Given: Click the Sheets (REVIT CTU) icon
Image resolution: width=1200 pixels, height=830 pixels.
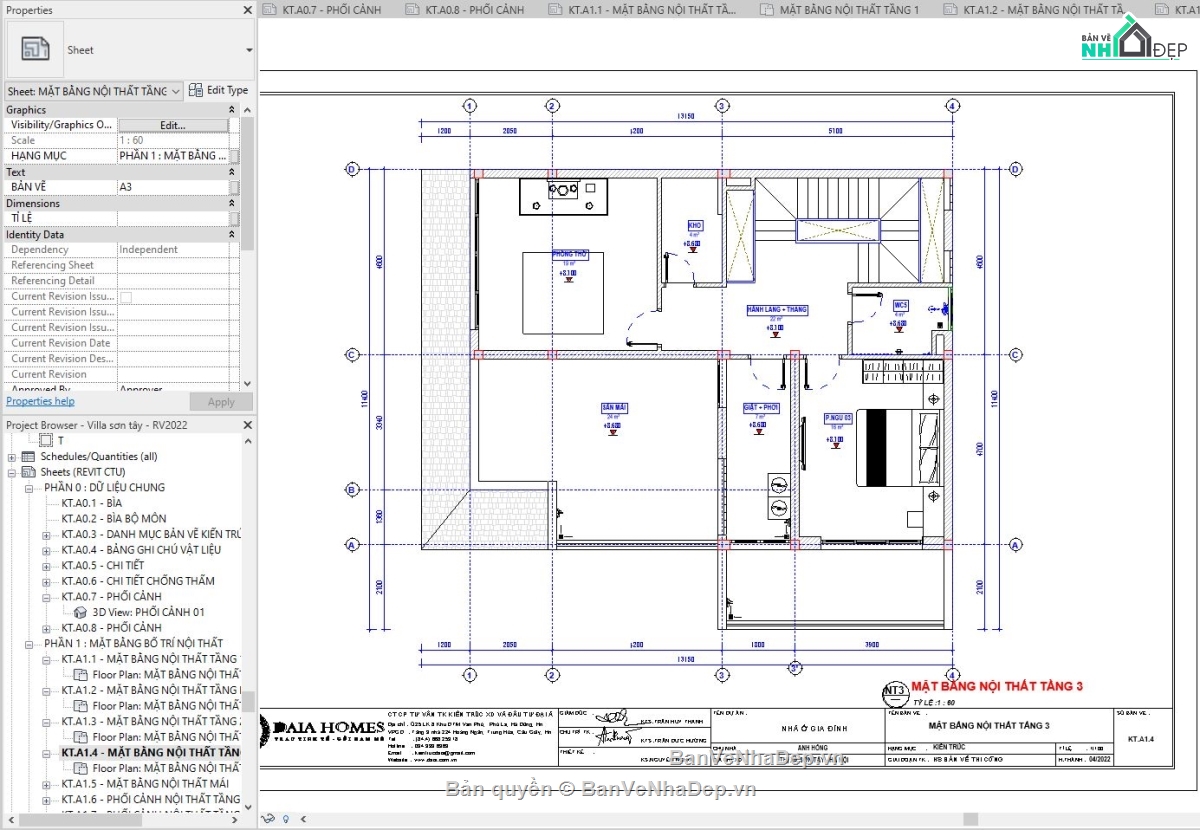Looking at the screenshot, I should (x=29, y=472).
